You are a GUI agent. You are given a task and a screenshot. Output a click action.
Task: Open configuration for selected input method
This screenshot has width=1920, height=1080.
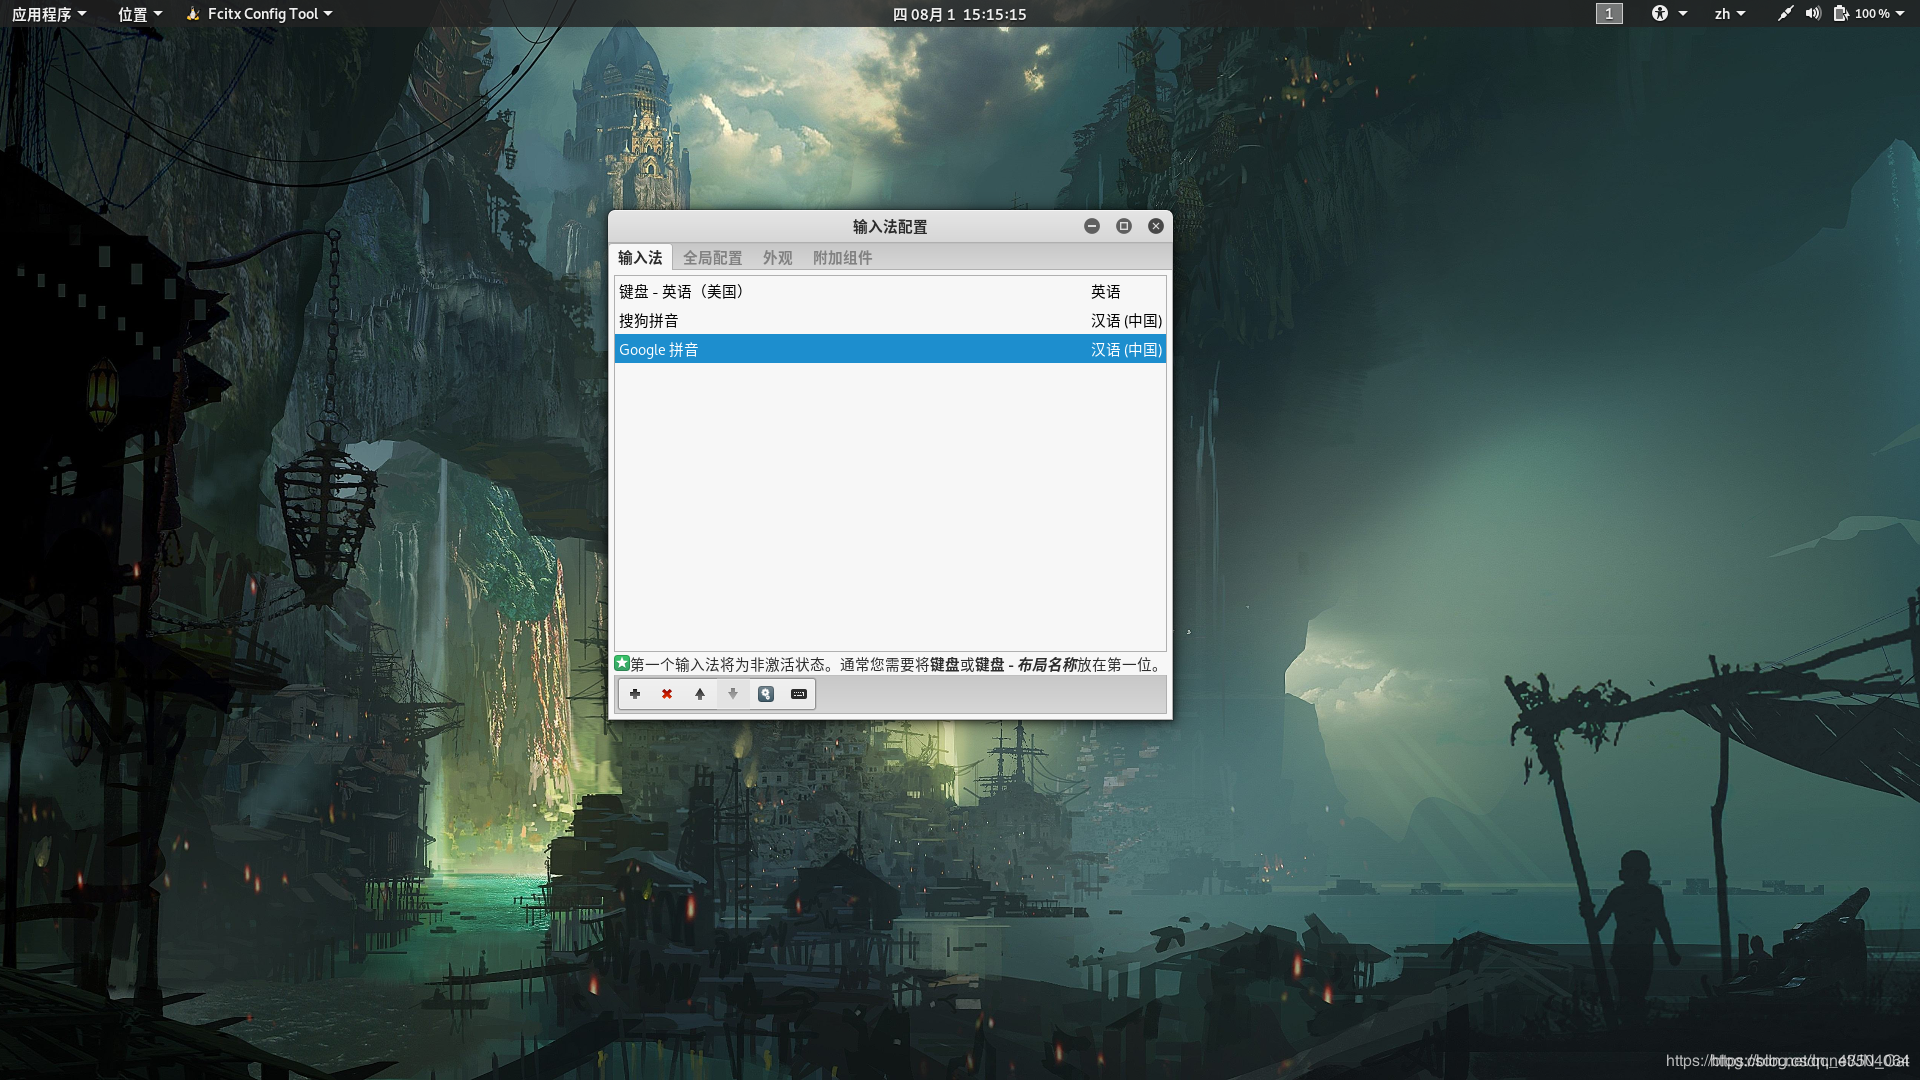click(766, 694)
